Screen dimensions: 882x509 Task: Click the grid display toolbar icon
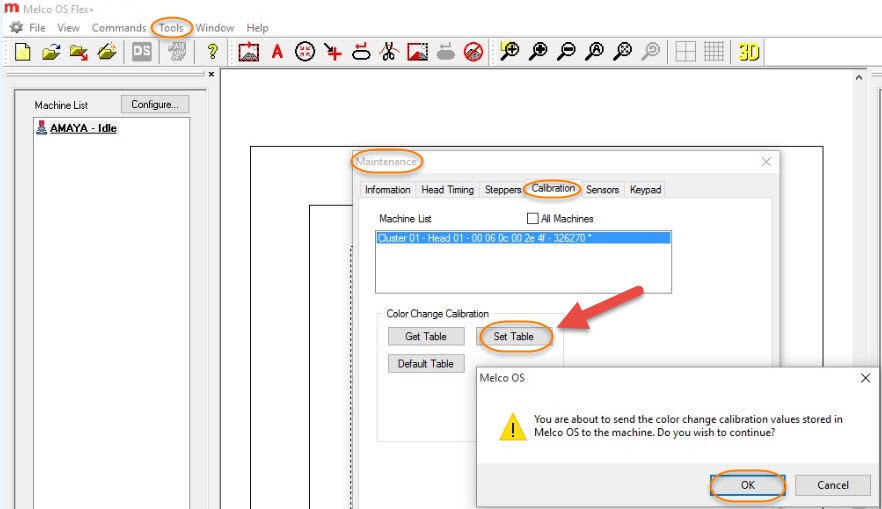(714, 53)
